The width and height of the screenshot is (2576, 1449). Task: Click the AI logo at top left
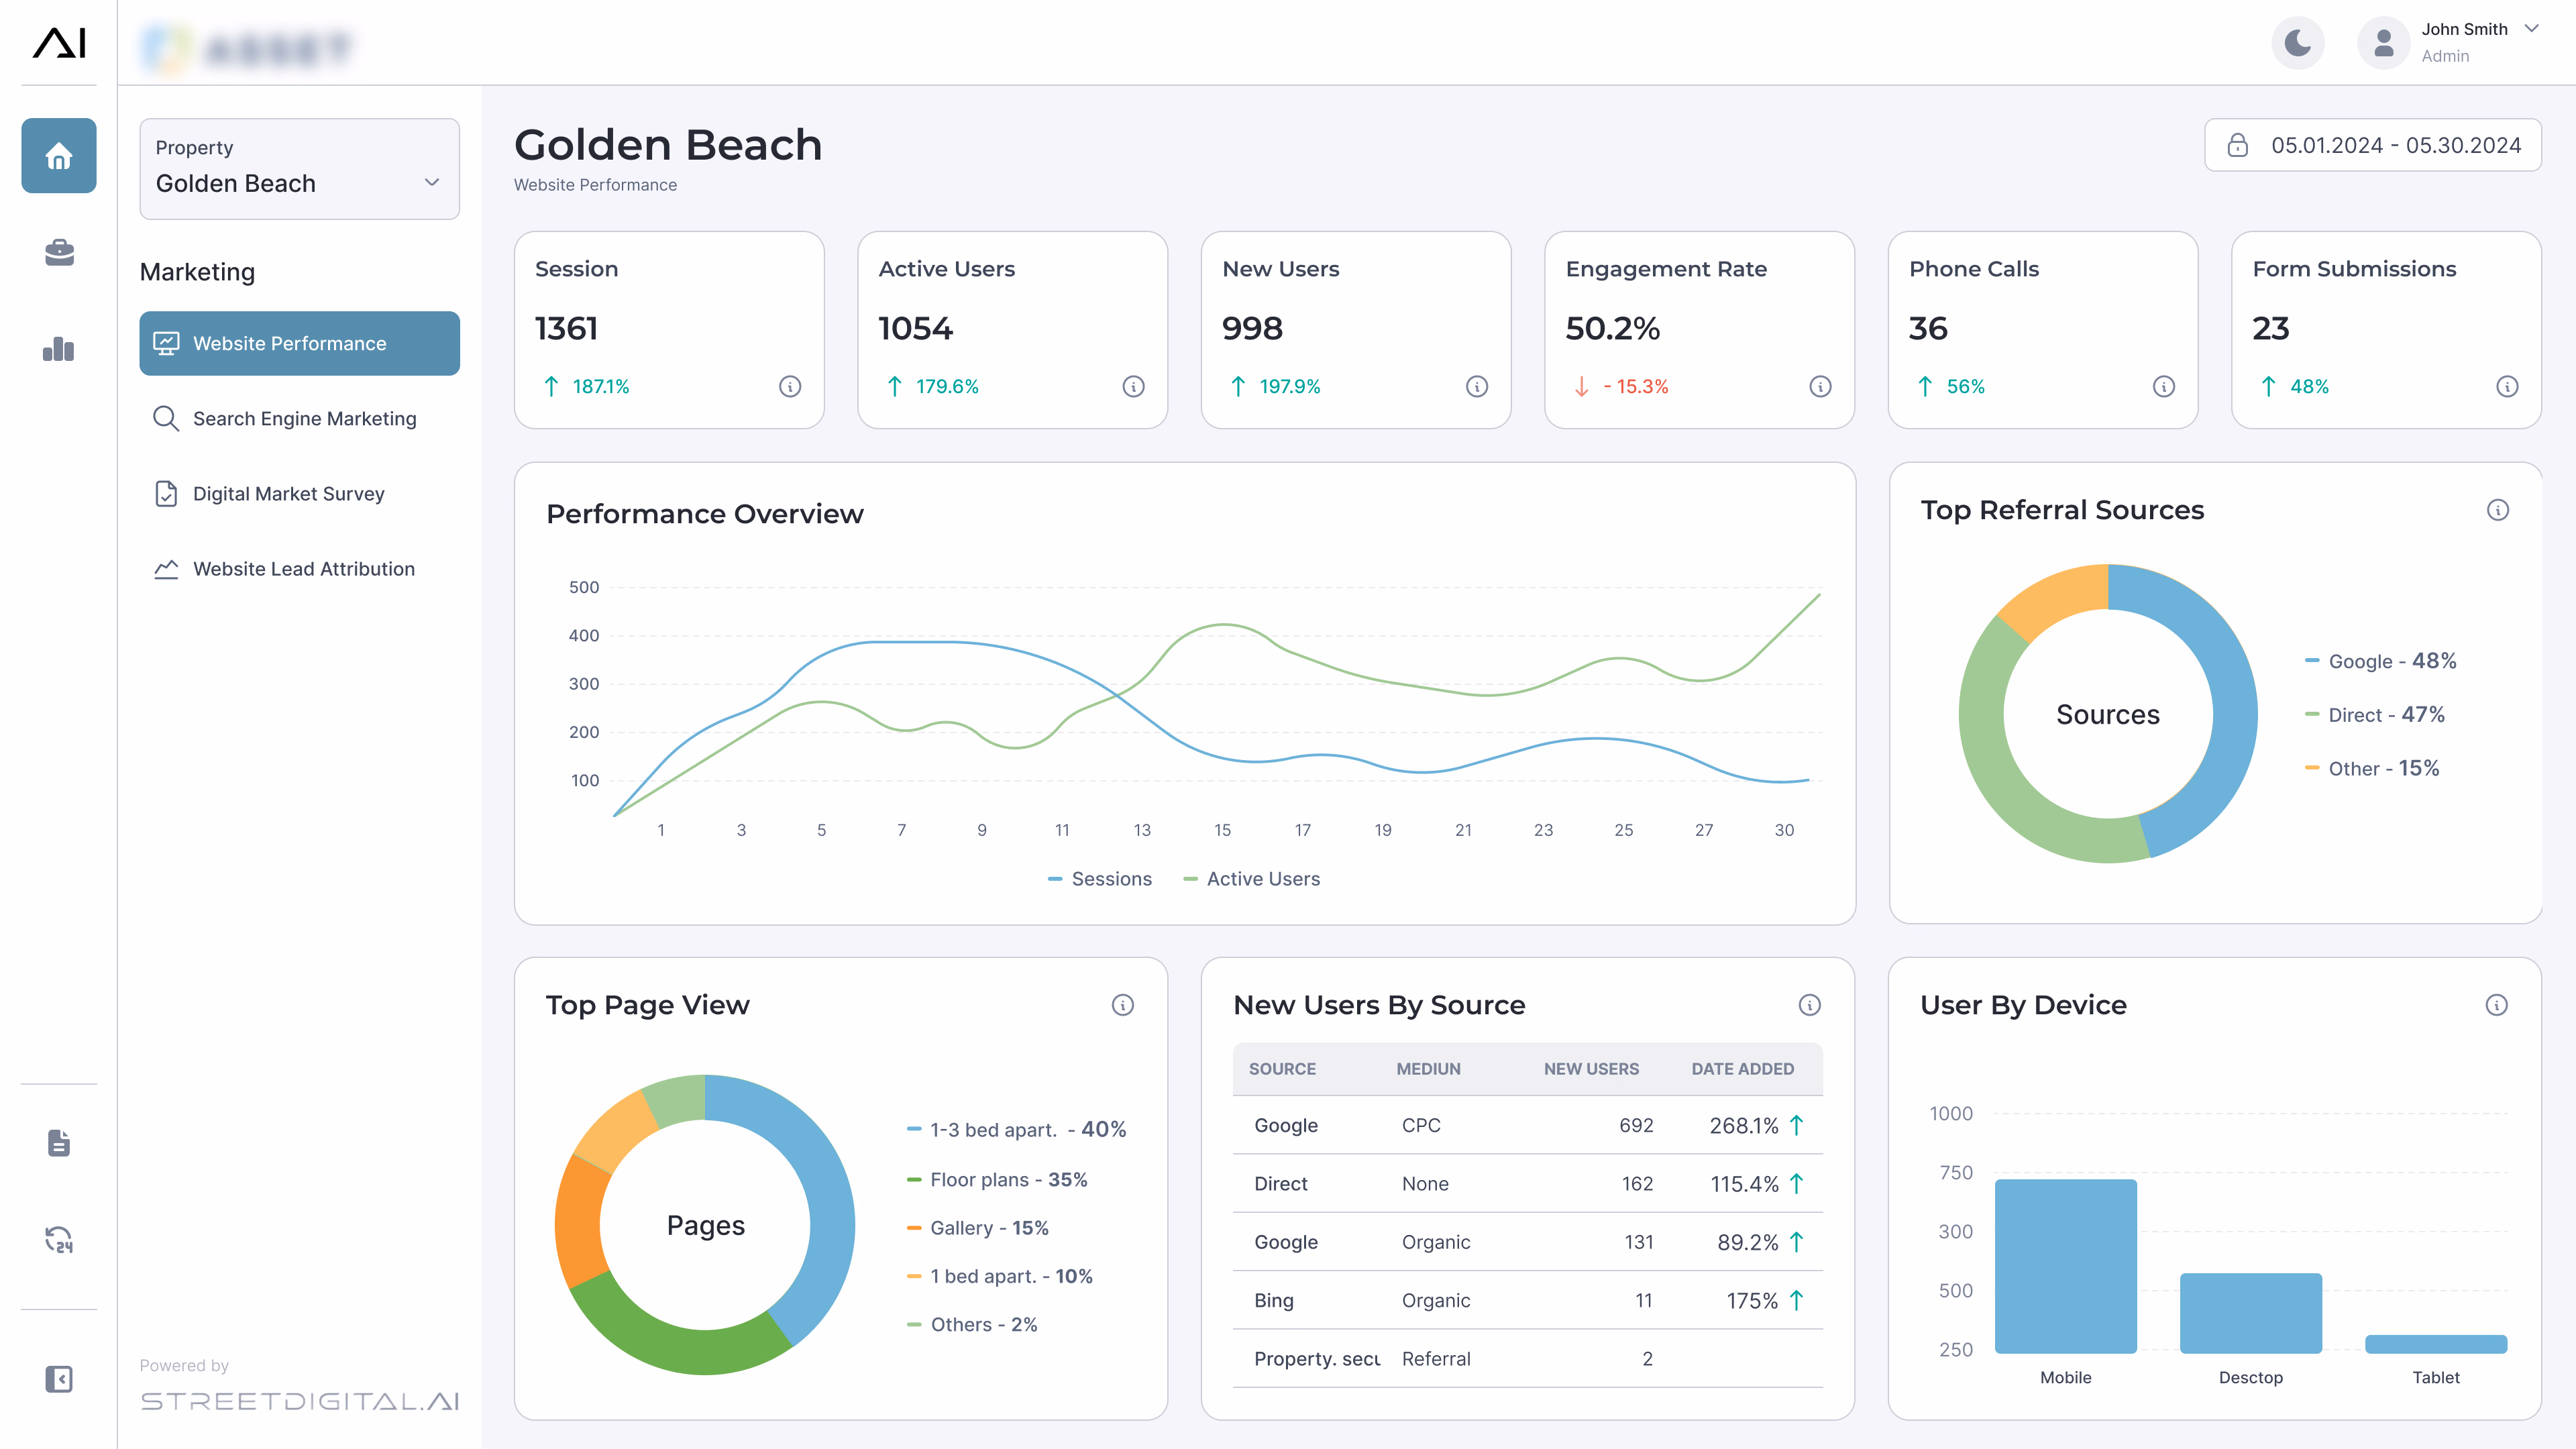tap(59, 43)
